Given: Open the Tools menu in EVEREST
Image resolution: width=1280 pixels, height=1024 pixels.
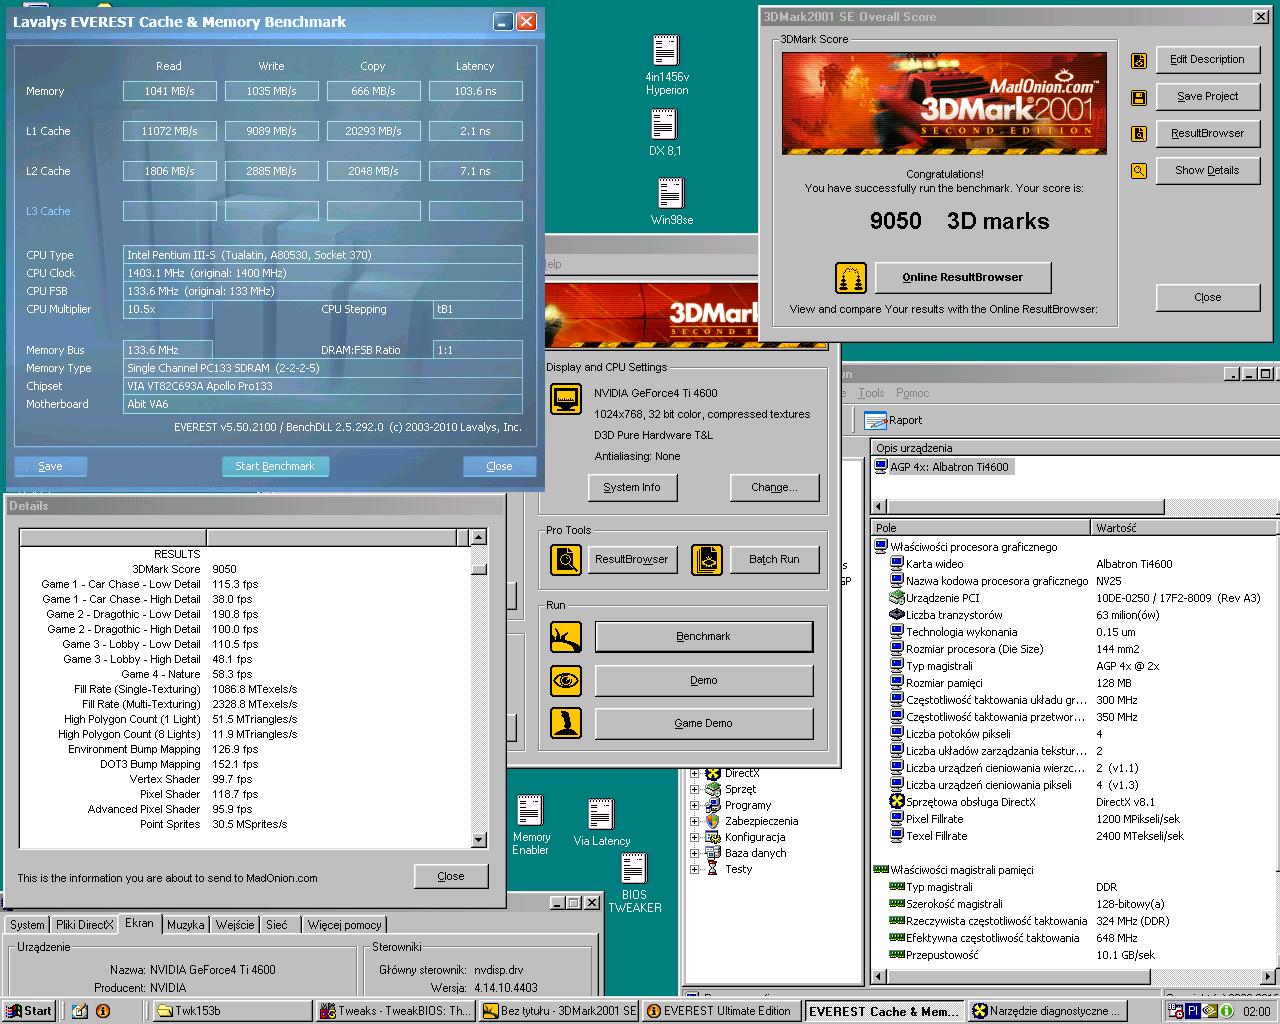Looking at the screenshot, I should point(871,394).
